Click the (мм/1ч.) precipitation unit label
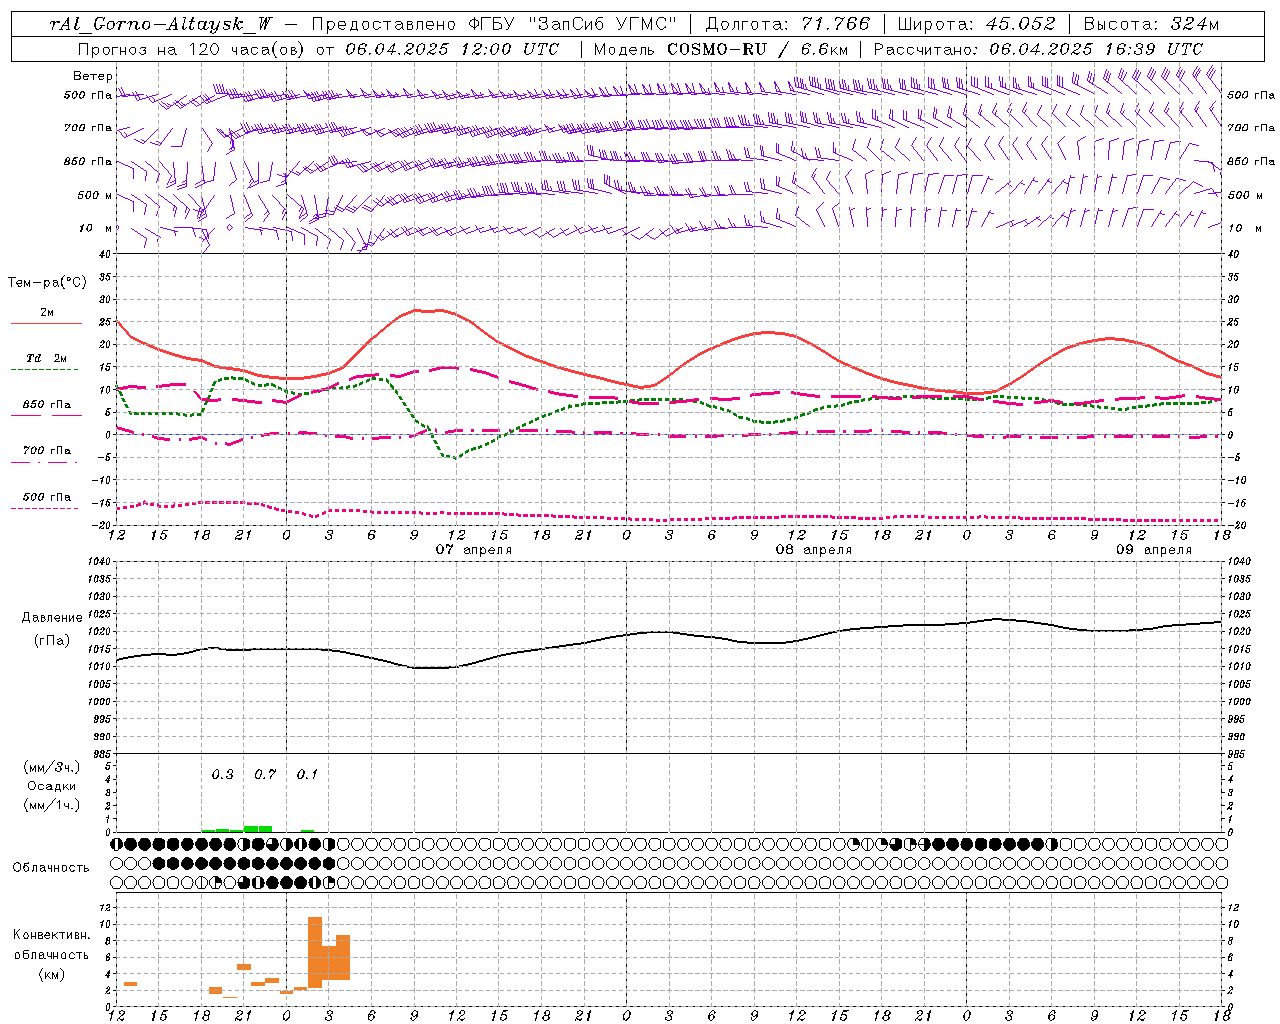Screen dimensions: 1280x1024 (51, 806)
